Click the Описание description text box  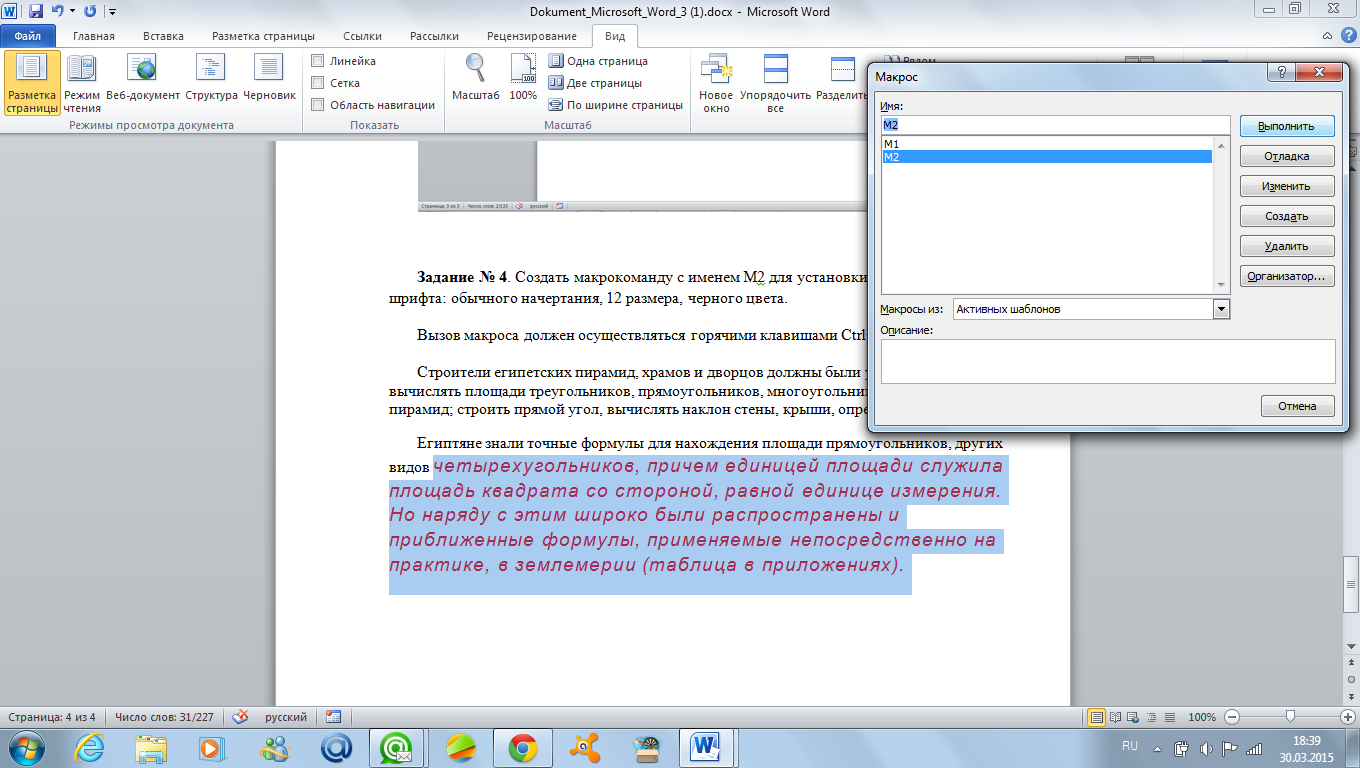pyautogui.click(x=1108, y=361)
